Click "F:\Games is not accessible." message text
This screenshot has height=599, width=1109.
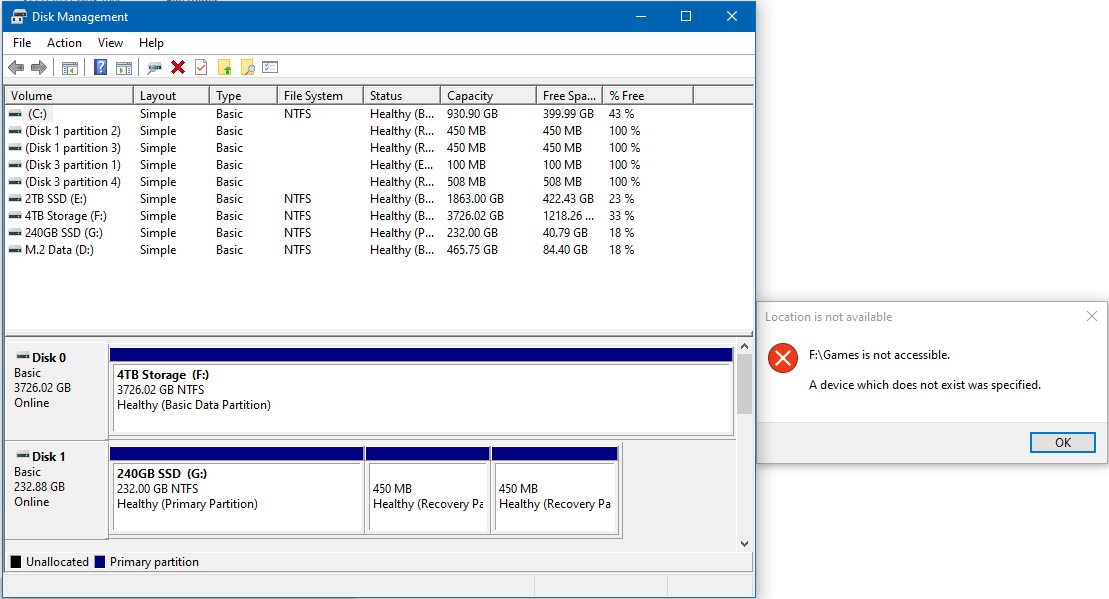click(879, 355)
